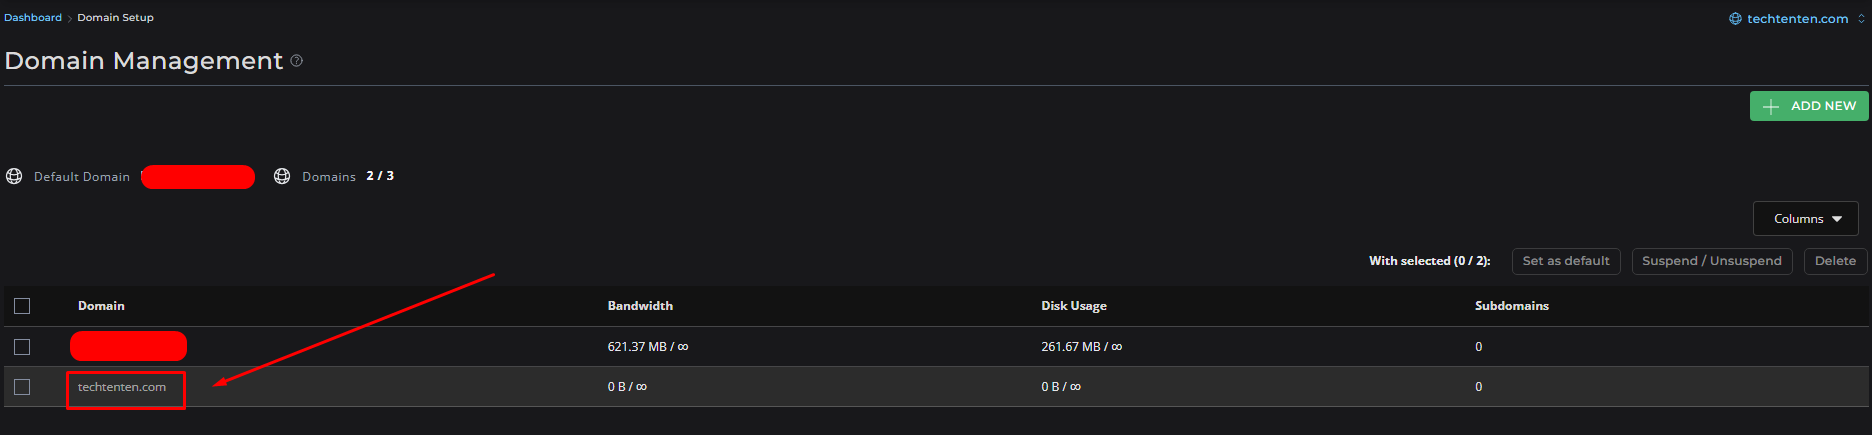This screenshot has height=435, width=1872.
Task: Open the techtenten.com domain link in table
Action: click(122, 387)
